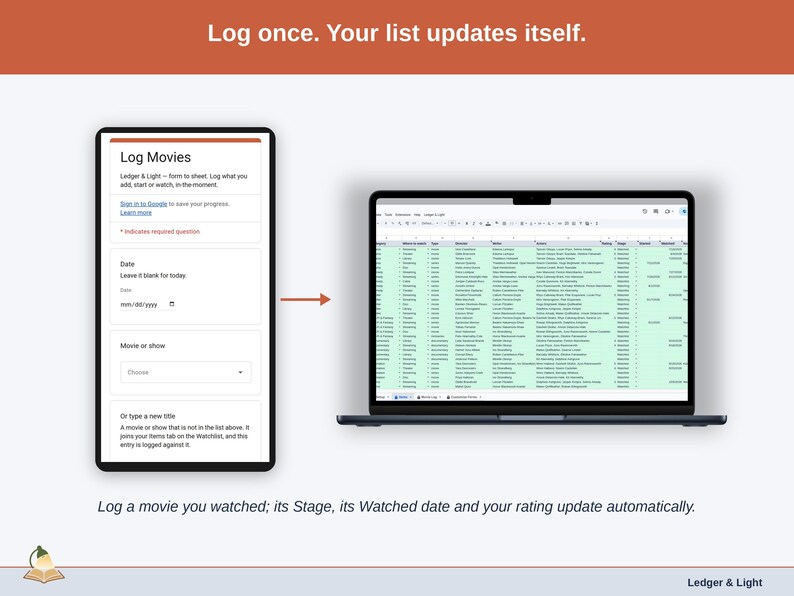The height and width of the screenshot is (596, 794).
Task: Click the insert link icon in the toolbar
Action: point(560,223)
